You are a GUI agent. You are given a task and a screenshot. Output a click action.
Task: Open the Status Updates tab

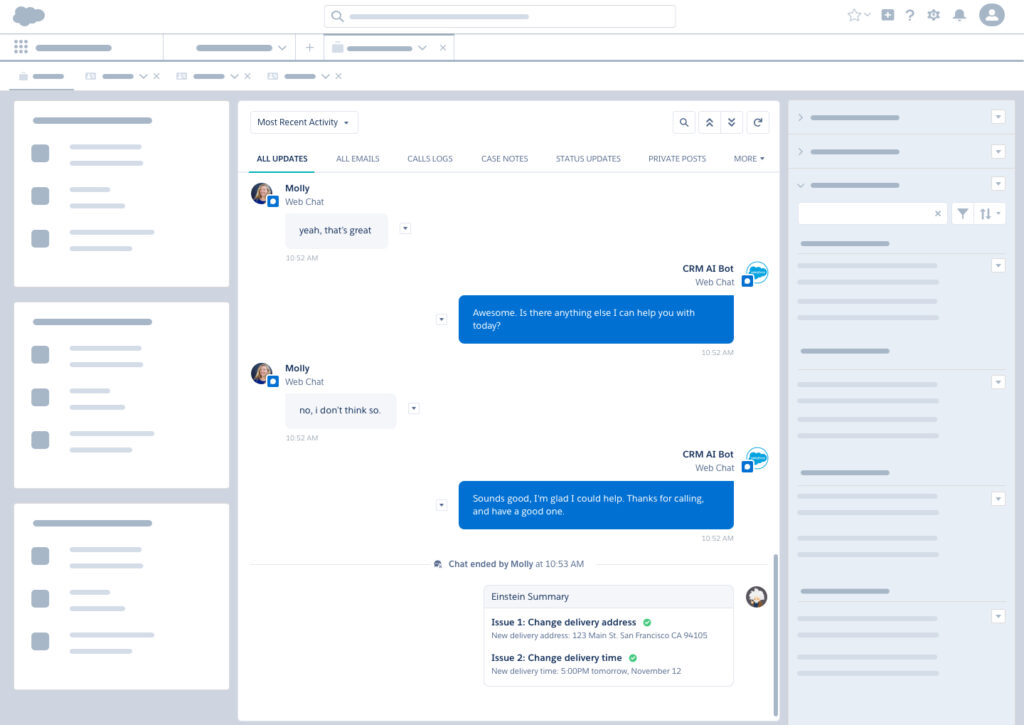[588, 159]
